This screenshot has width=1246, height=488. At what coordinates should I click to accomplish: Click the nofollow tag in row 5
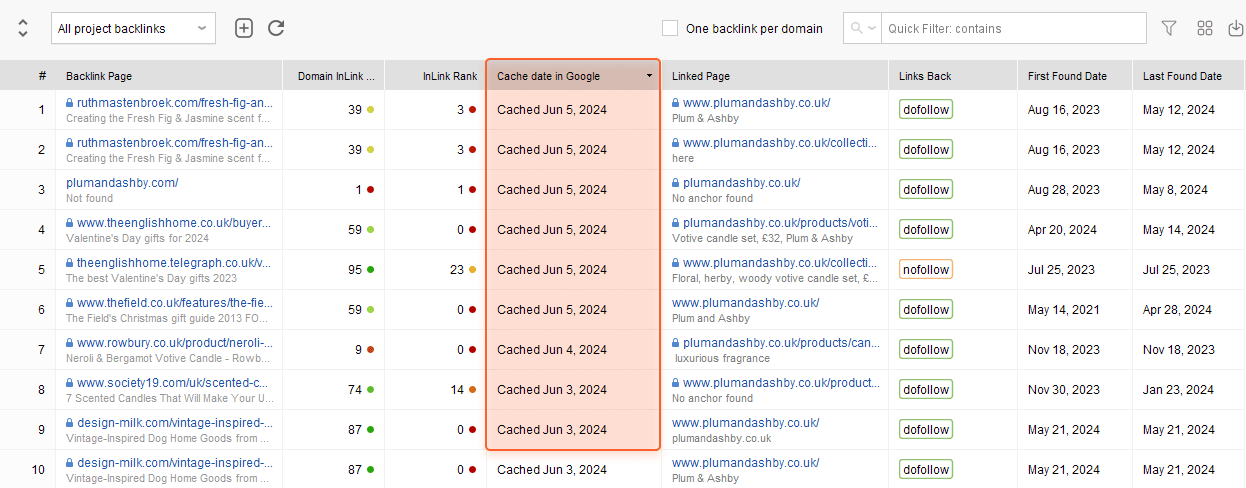coord(926,269)
